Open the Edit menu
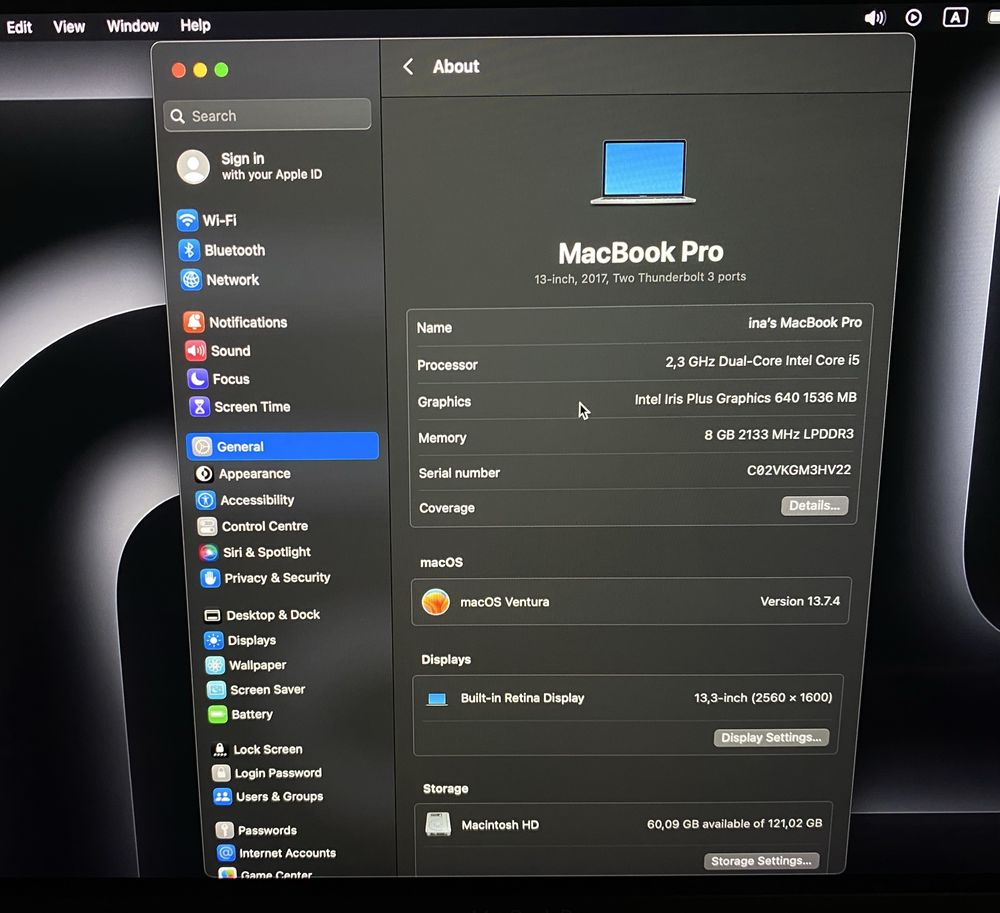 pos(19,27)
